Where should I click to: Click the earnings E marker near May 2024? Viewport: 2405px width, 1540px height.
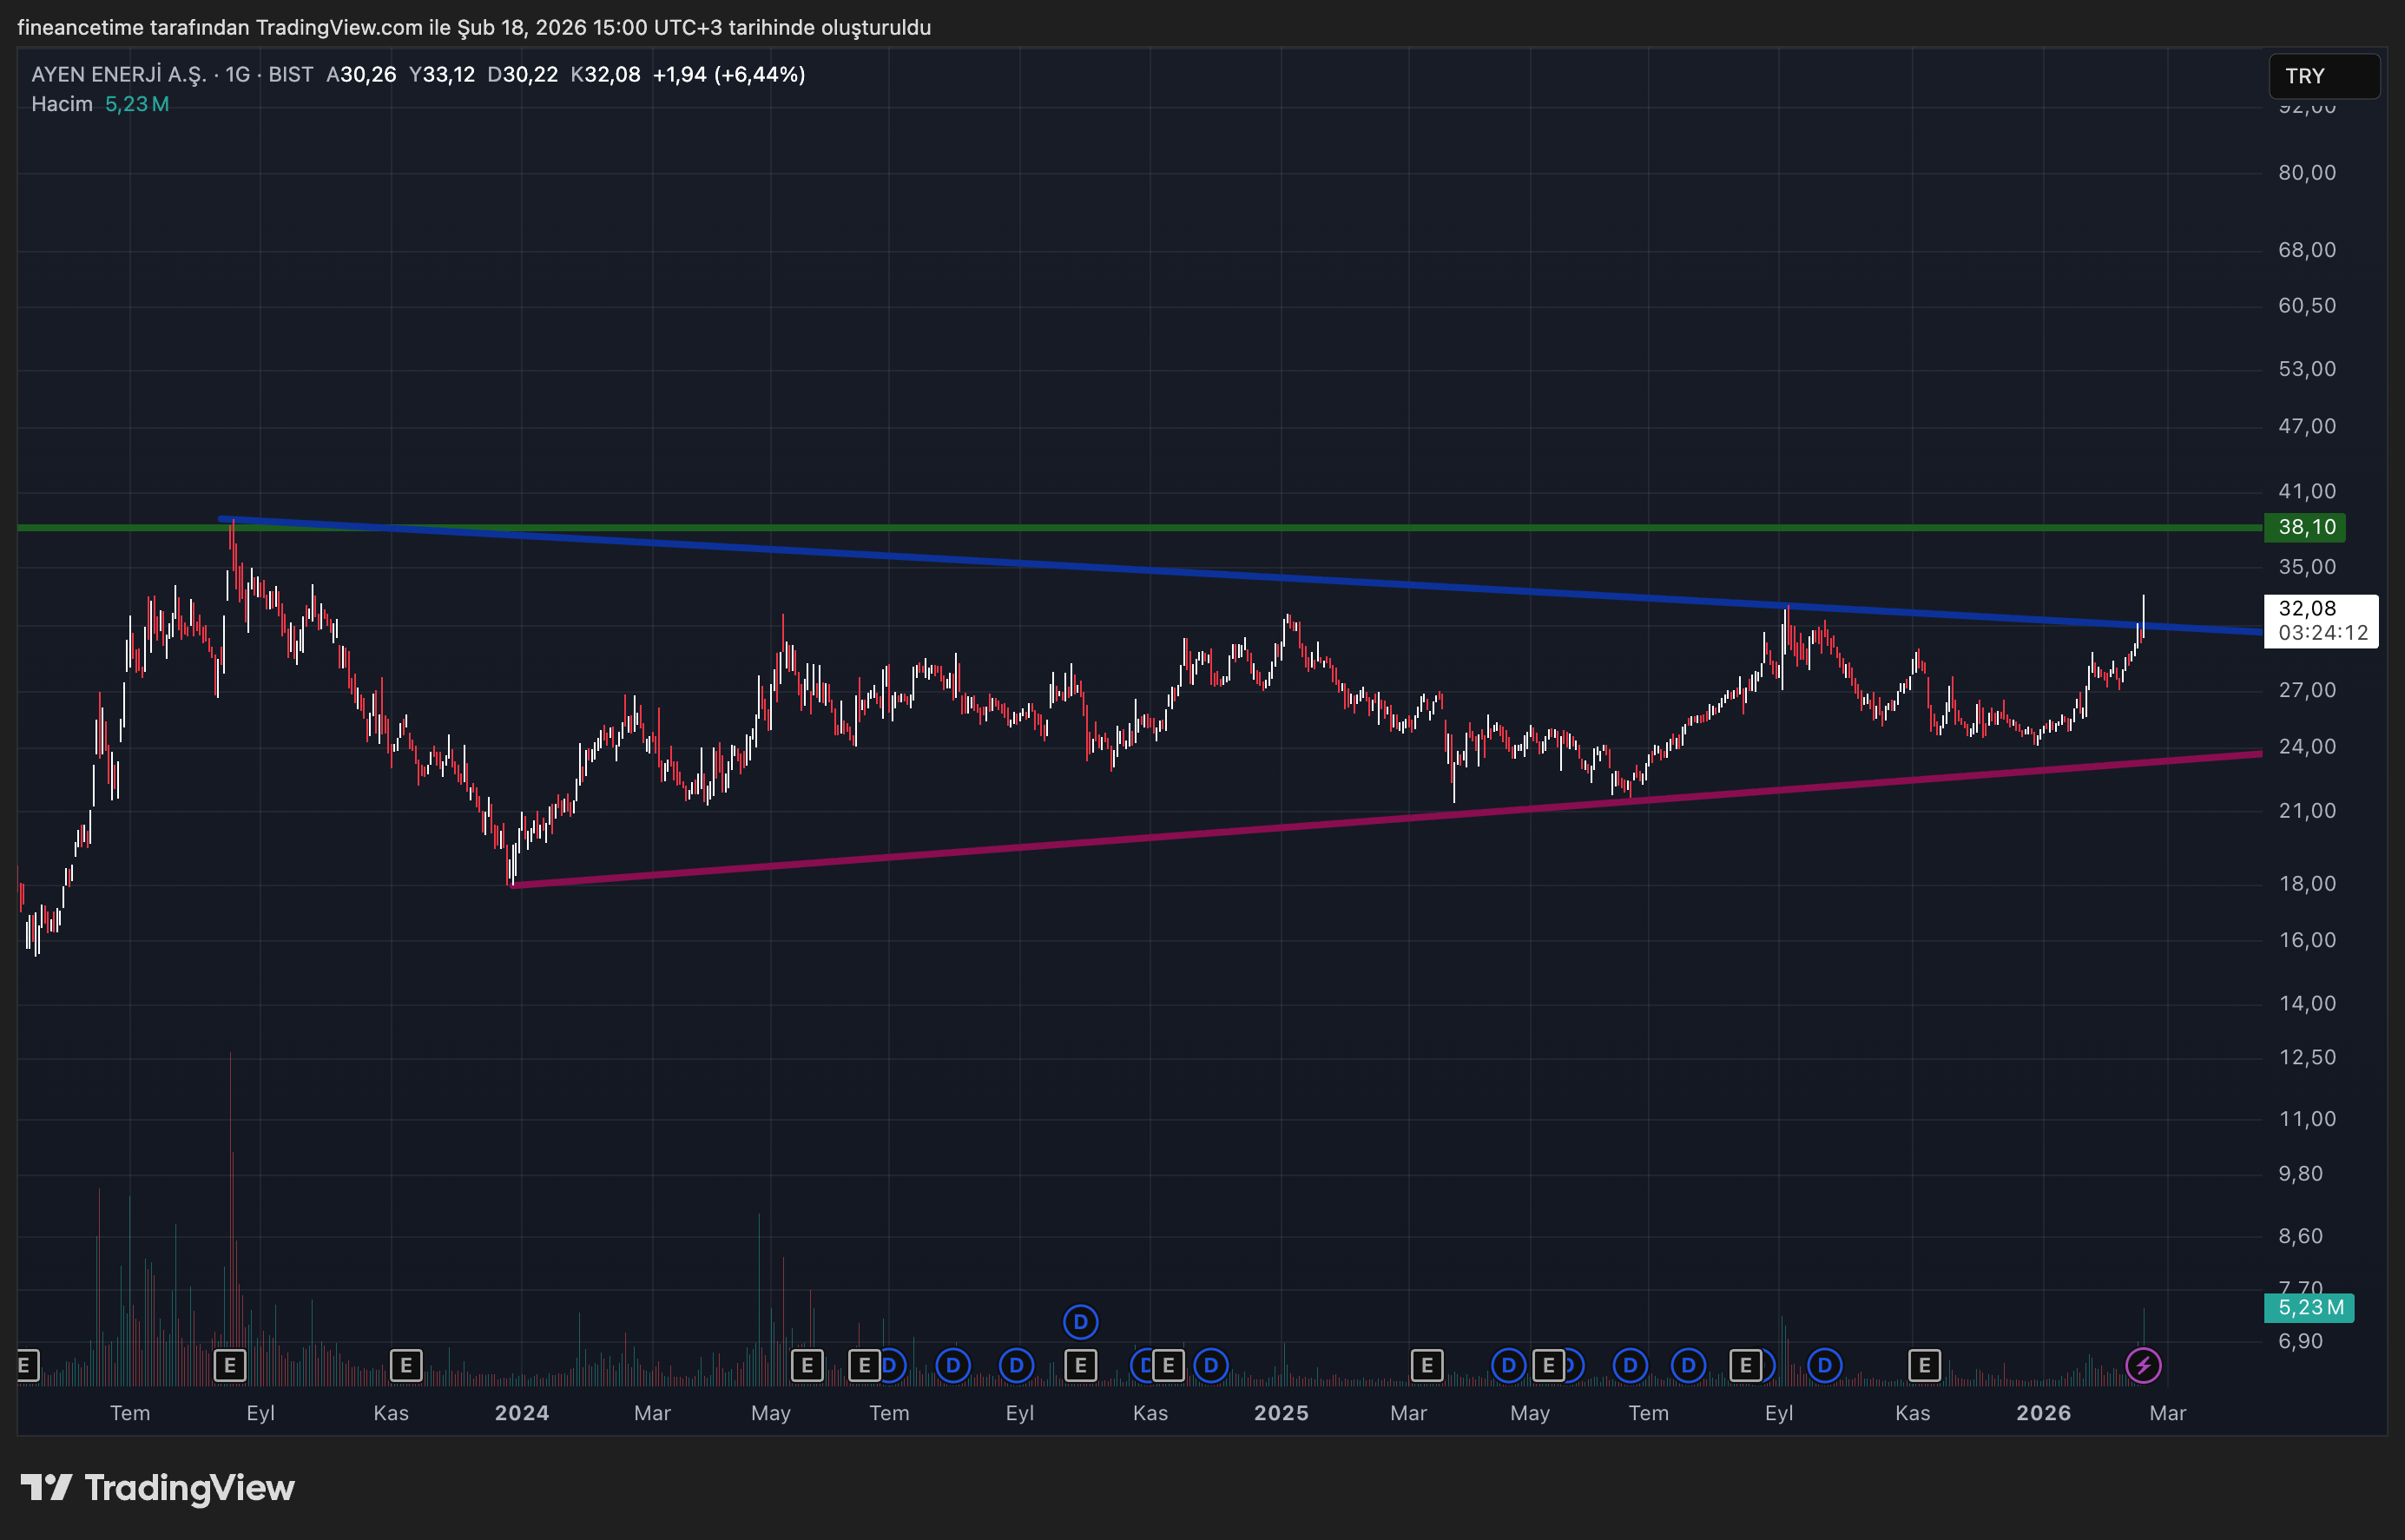point(807,1365)
